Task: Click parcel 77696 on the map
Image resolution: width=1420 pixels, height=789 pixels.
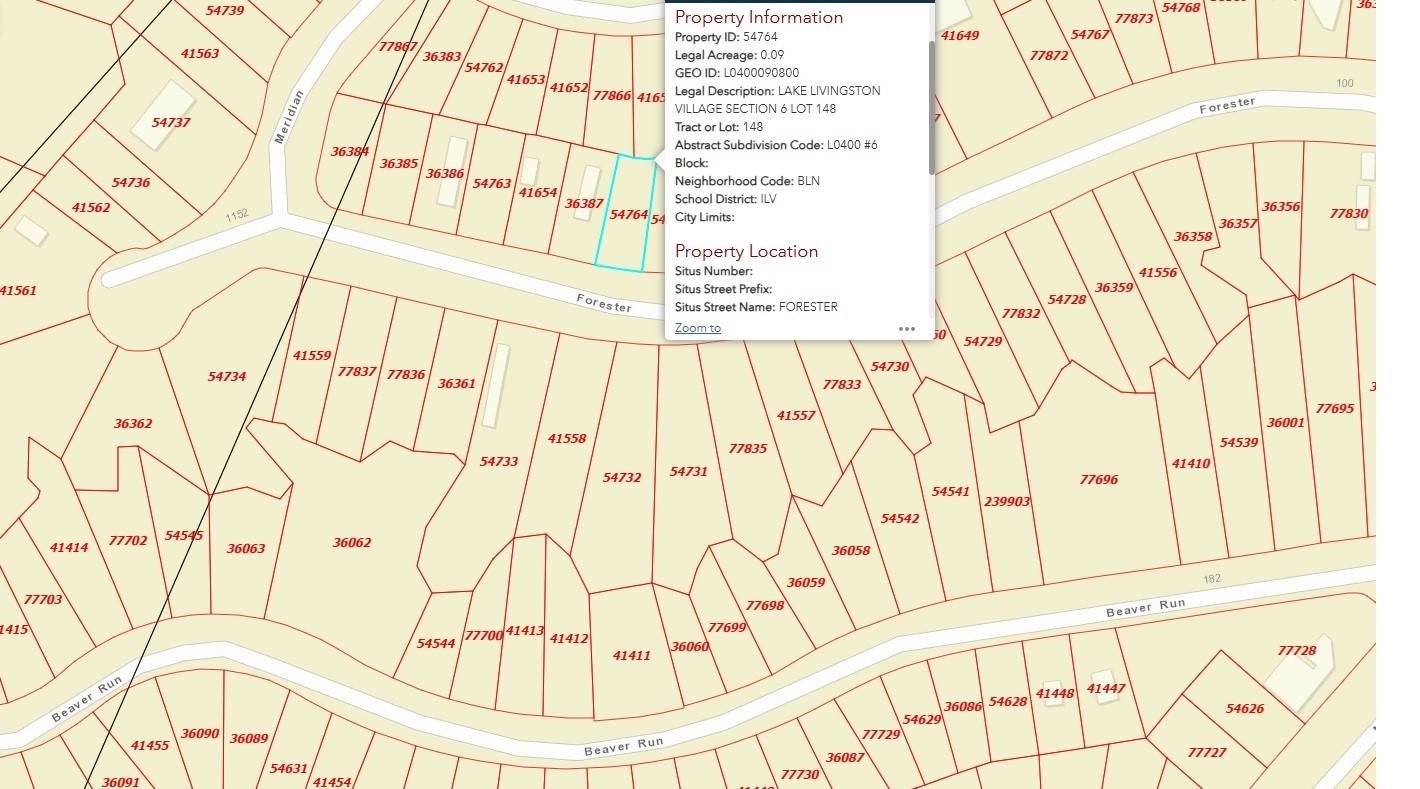Action: coord(1098,480)
